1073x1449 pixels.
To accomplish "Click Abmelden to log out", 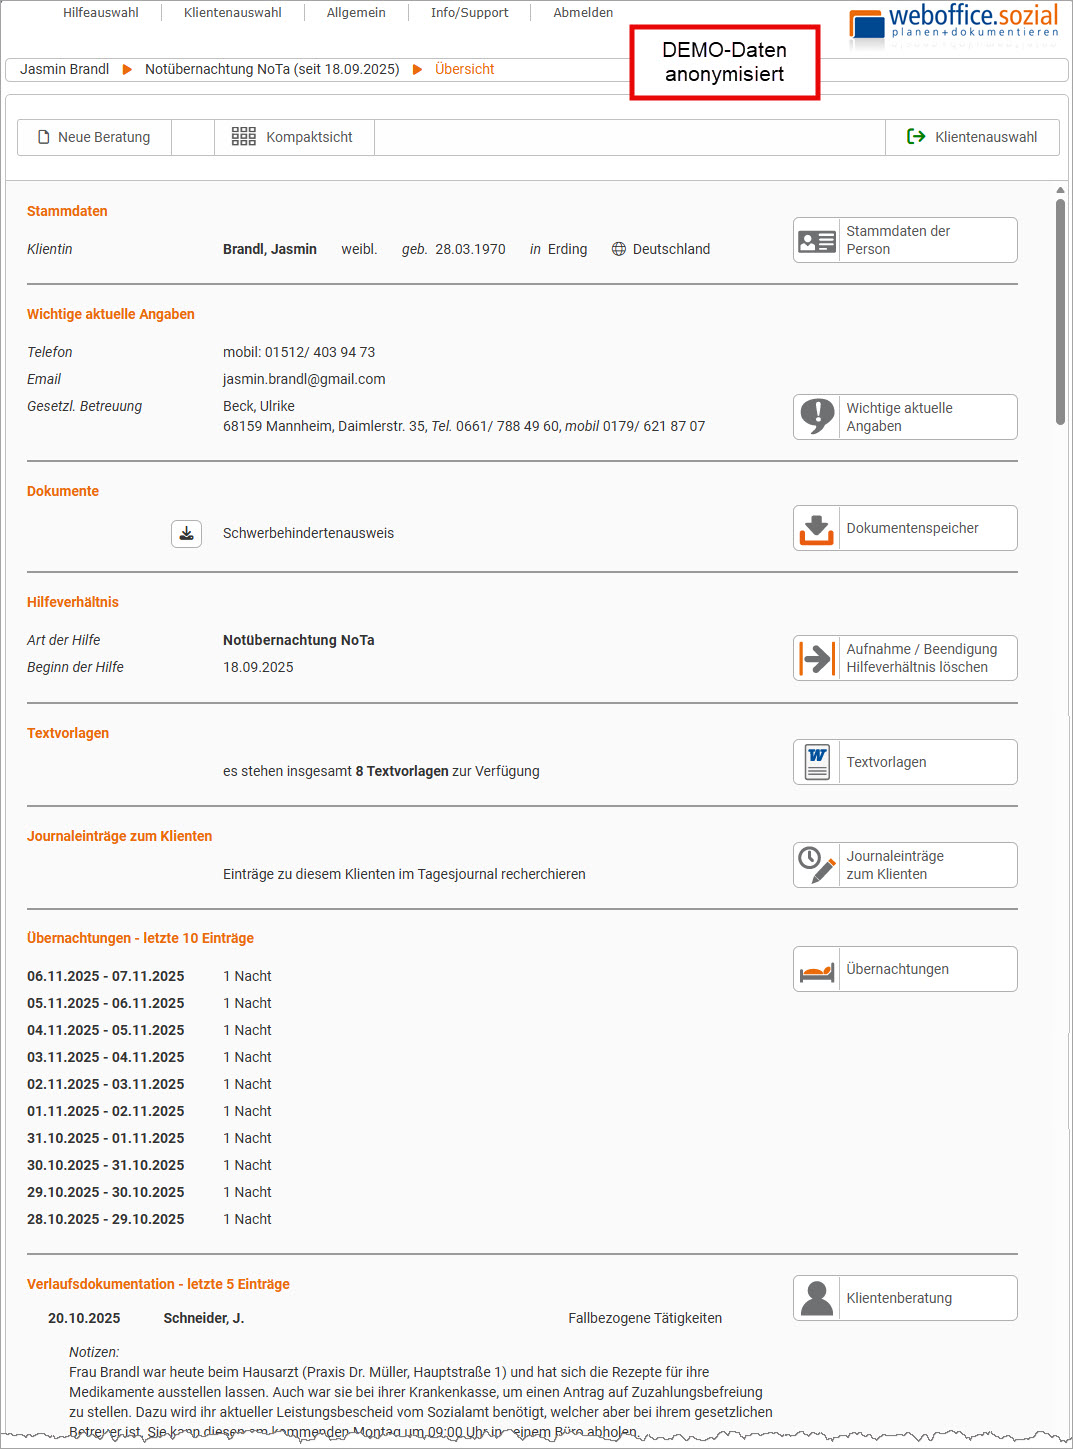I will click(x=583, y=13).
